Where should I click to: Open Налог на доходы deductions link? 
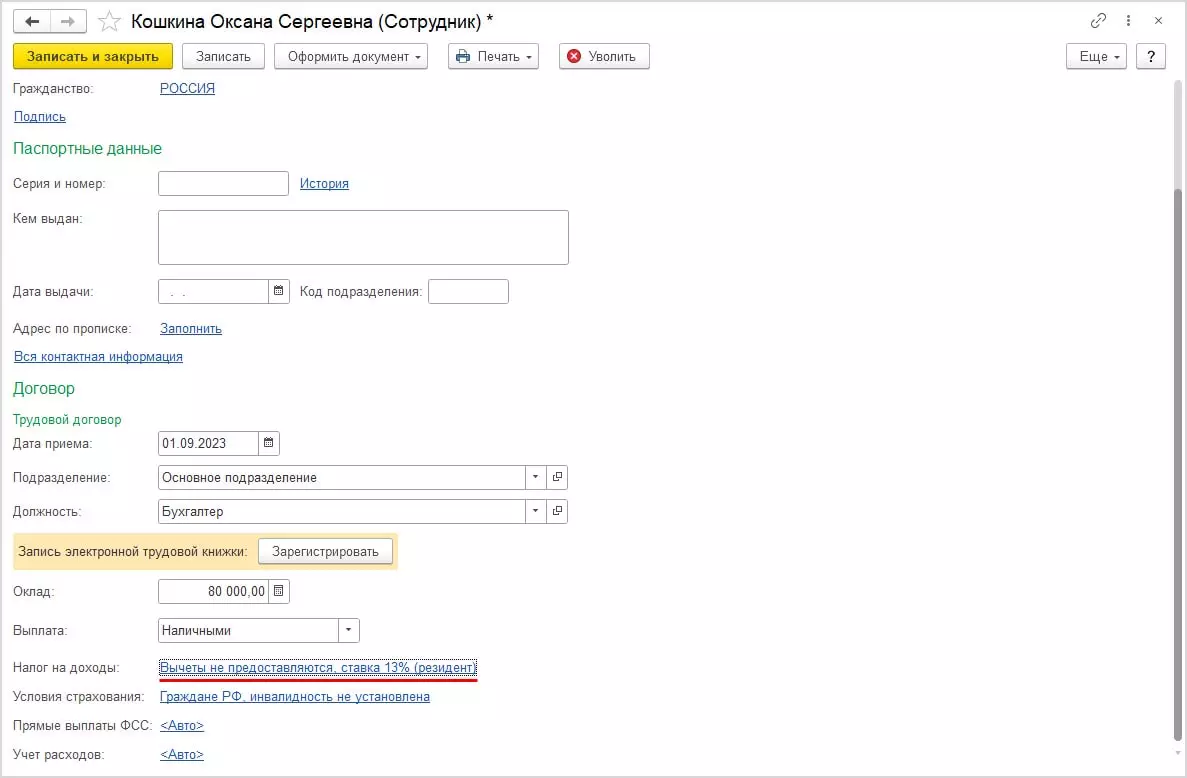click(x=318, y=667)
